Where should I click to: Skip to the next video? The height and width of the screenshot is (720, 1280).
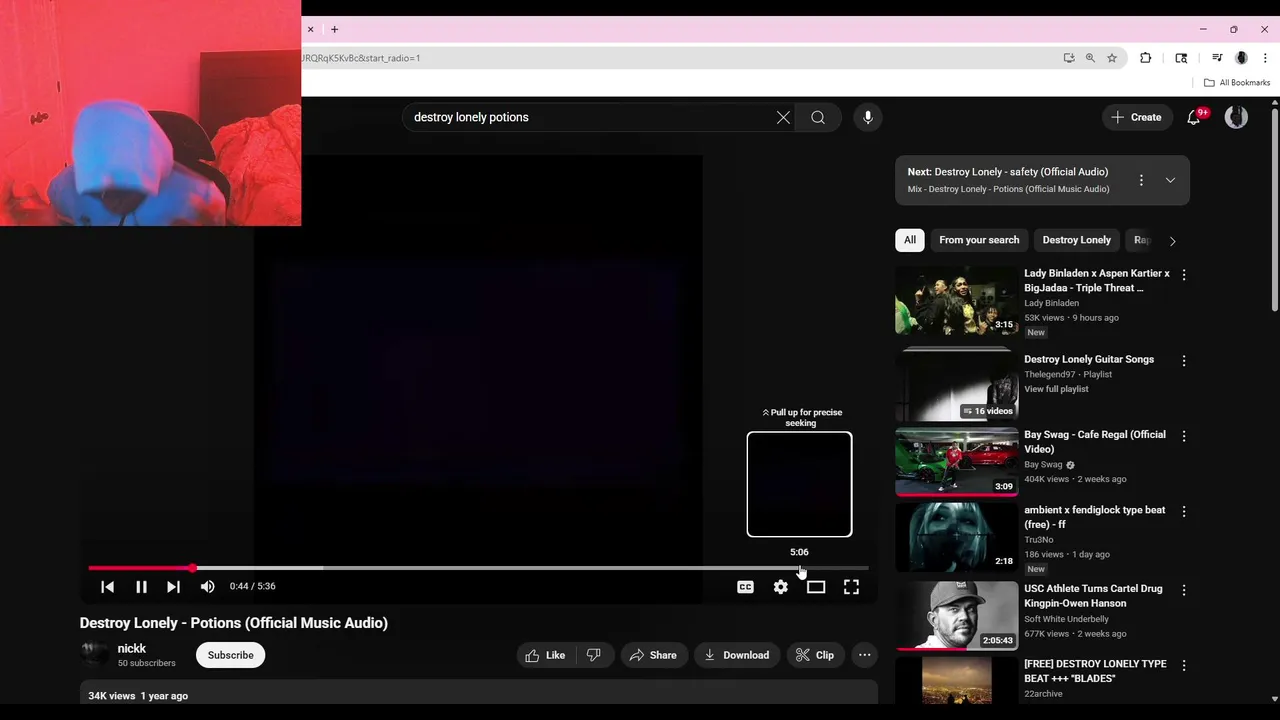(173, 587)
